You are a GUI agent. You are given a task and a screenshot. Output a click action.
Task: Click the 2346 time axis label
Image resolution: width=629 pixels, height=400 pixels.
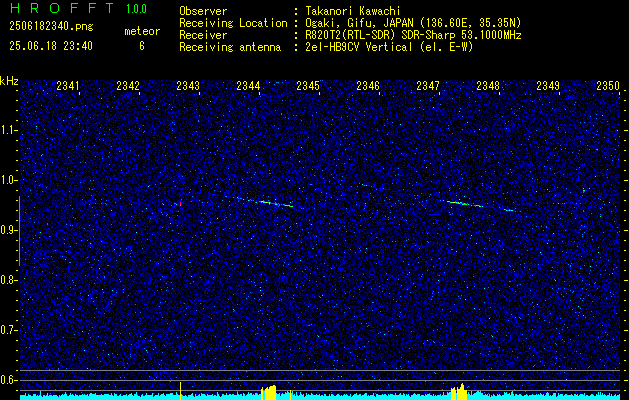[x=368, y=86]
